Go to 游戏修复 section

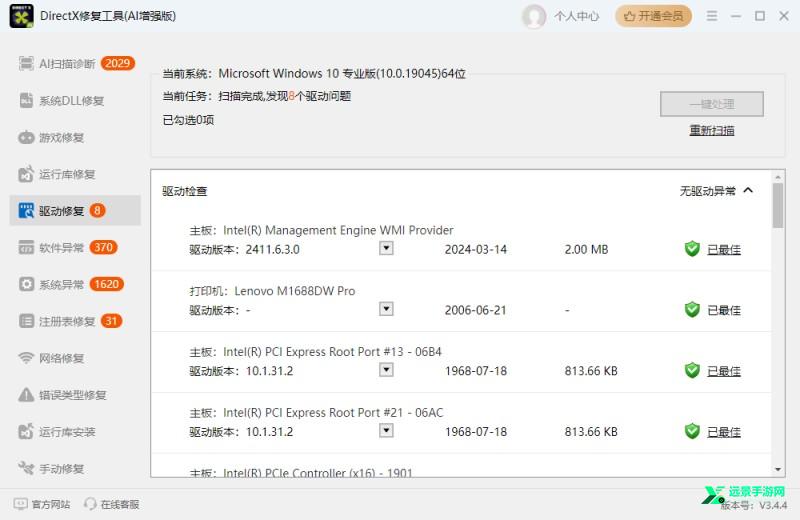(76, 137)
